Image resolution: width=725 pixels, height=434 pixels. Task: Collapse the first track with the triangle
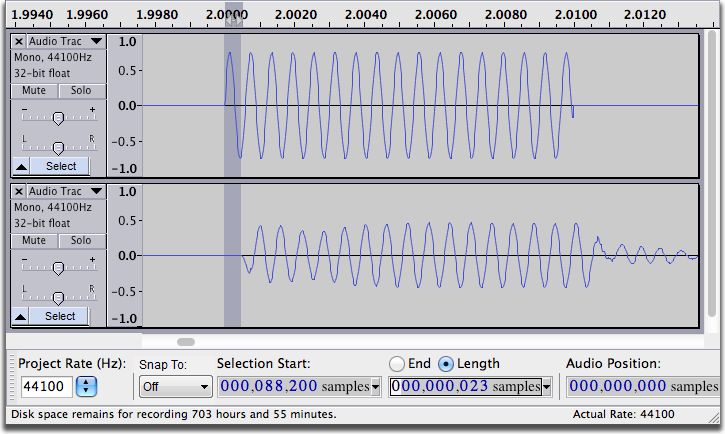tap(21, 166)
